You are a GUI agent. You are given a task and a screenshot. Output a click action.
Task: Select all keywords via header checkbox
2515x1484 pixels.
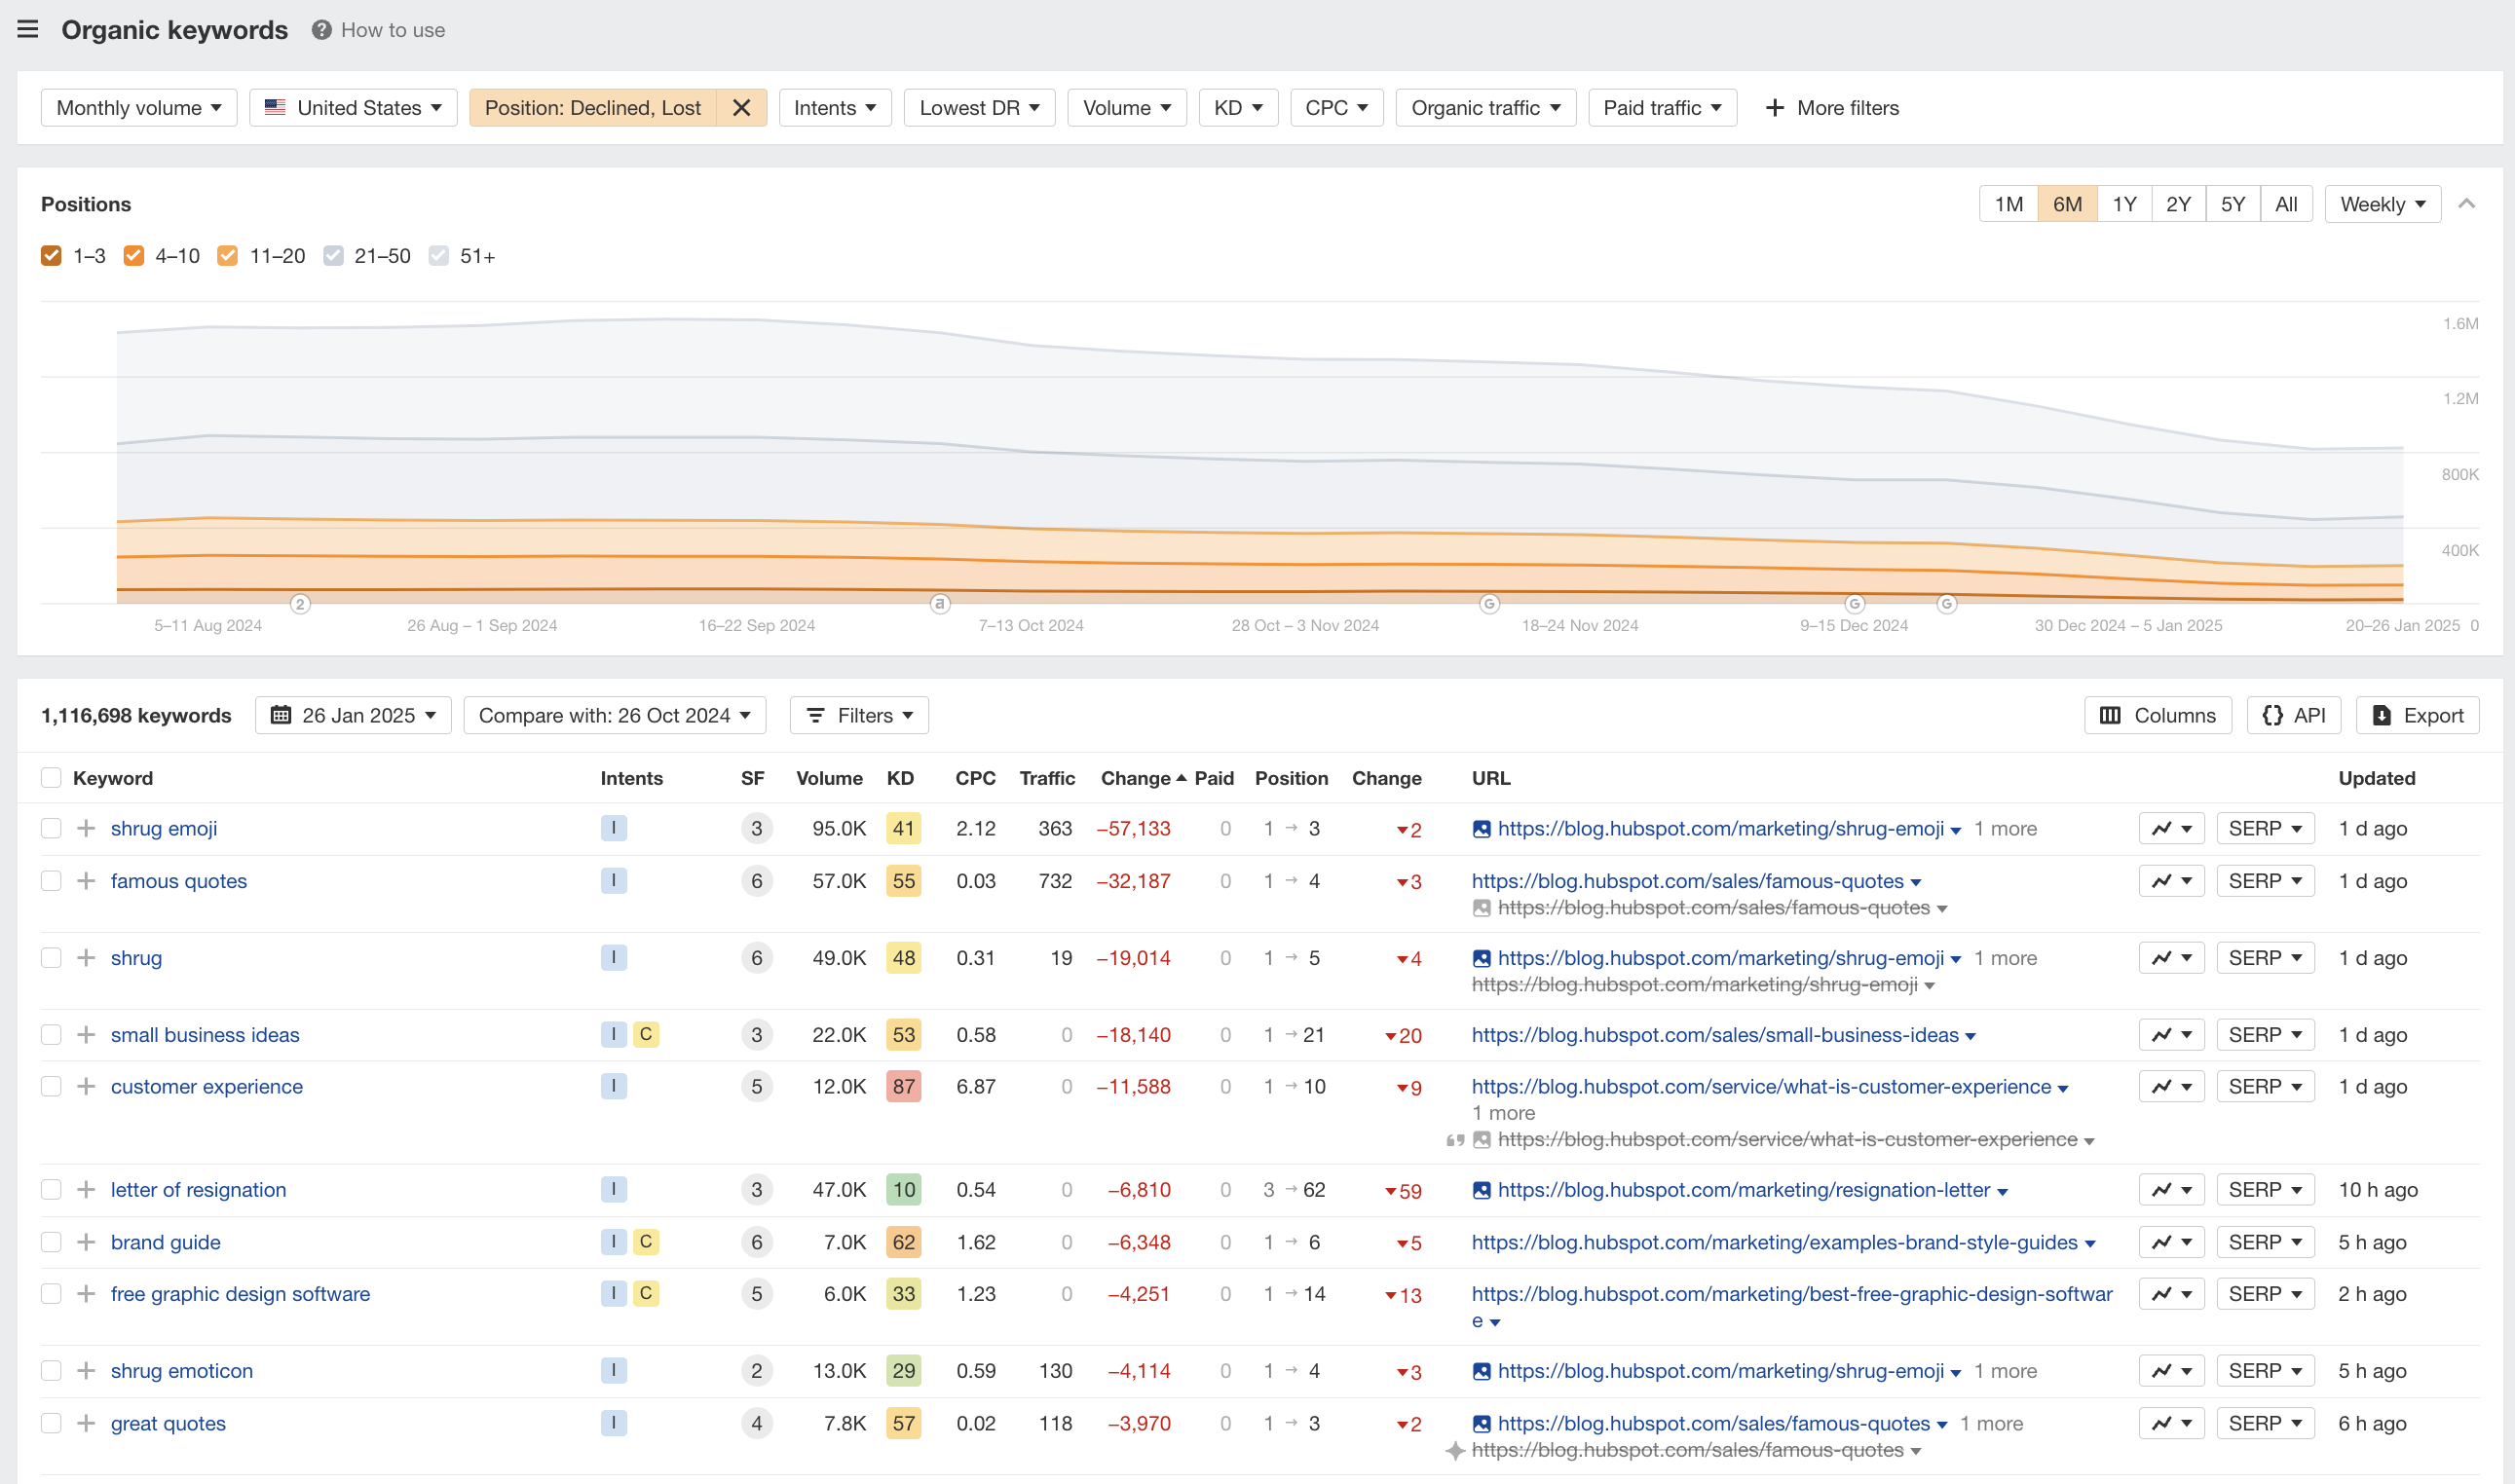51,778
